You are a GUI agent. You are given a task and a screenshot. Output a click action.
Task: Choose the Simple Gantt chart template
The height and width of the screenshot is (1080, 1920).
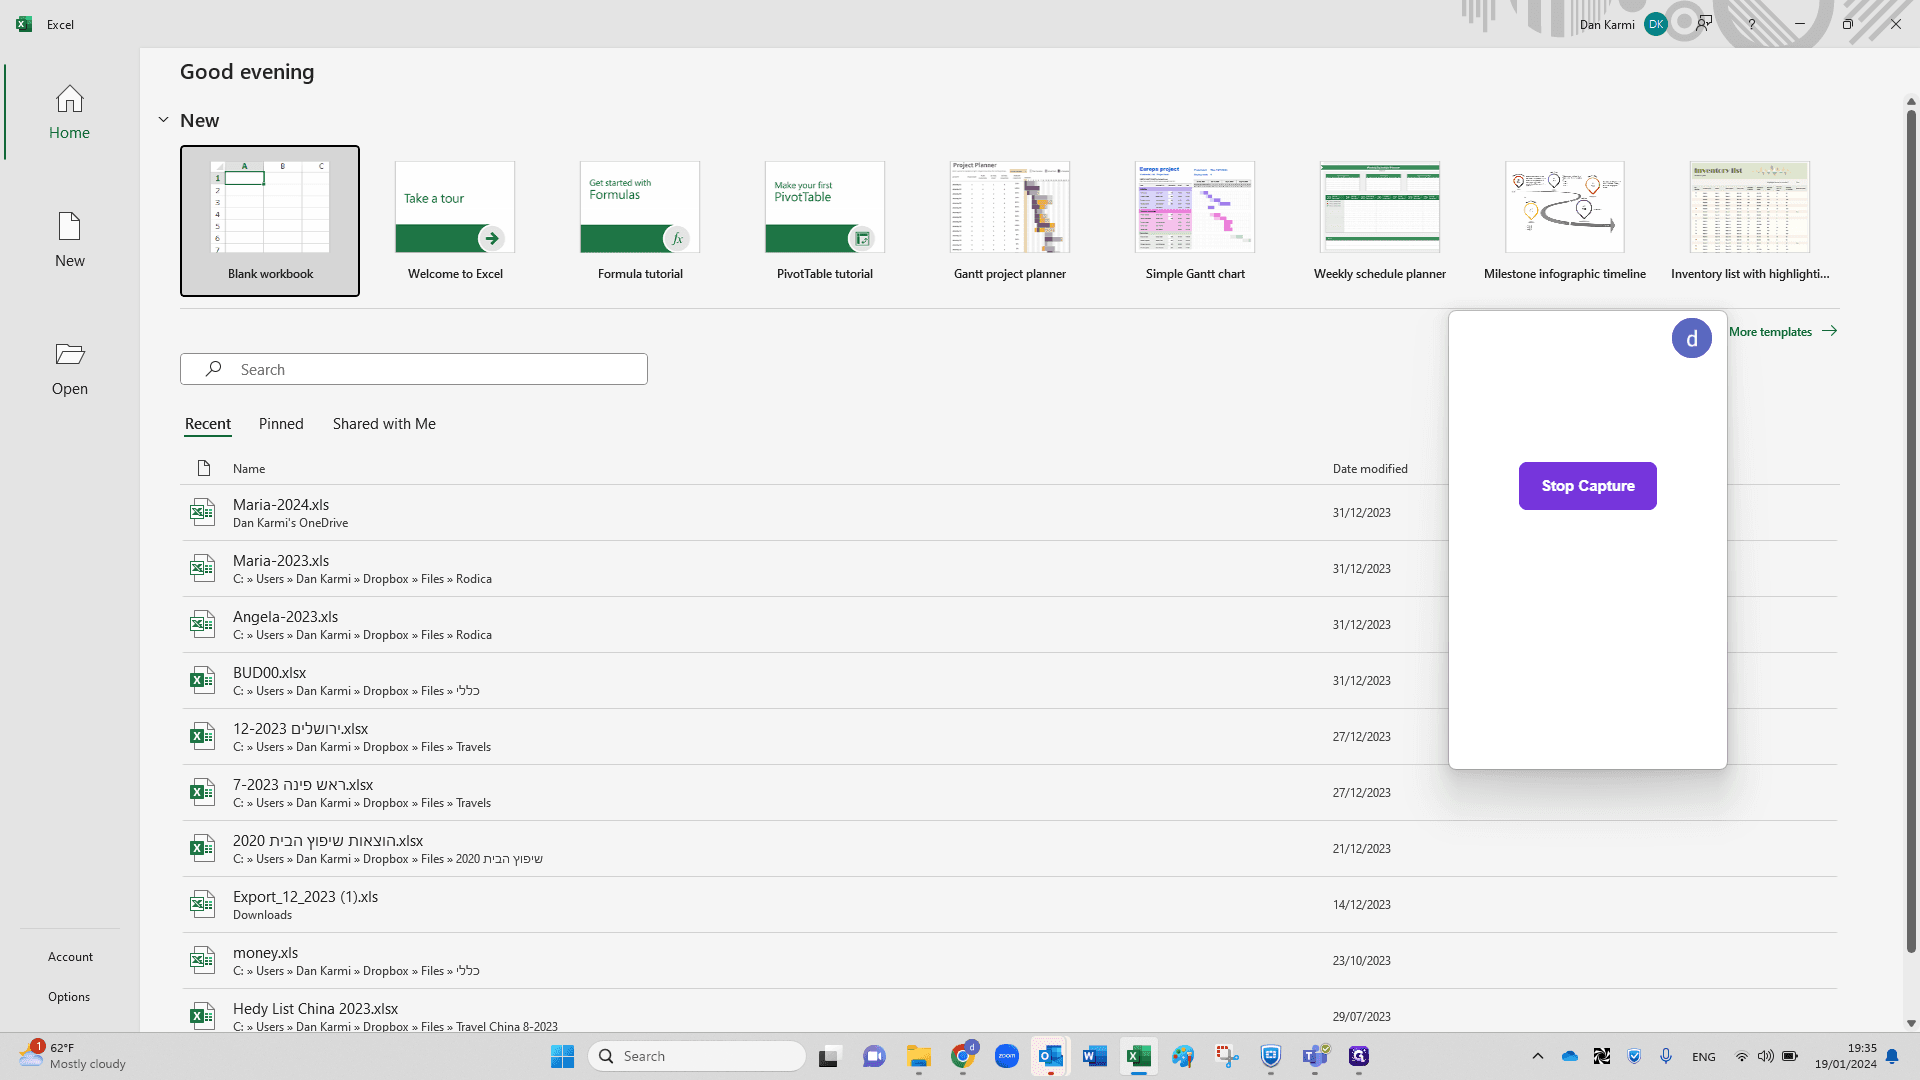click(1195, 221)
